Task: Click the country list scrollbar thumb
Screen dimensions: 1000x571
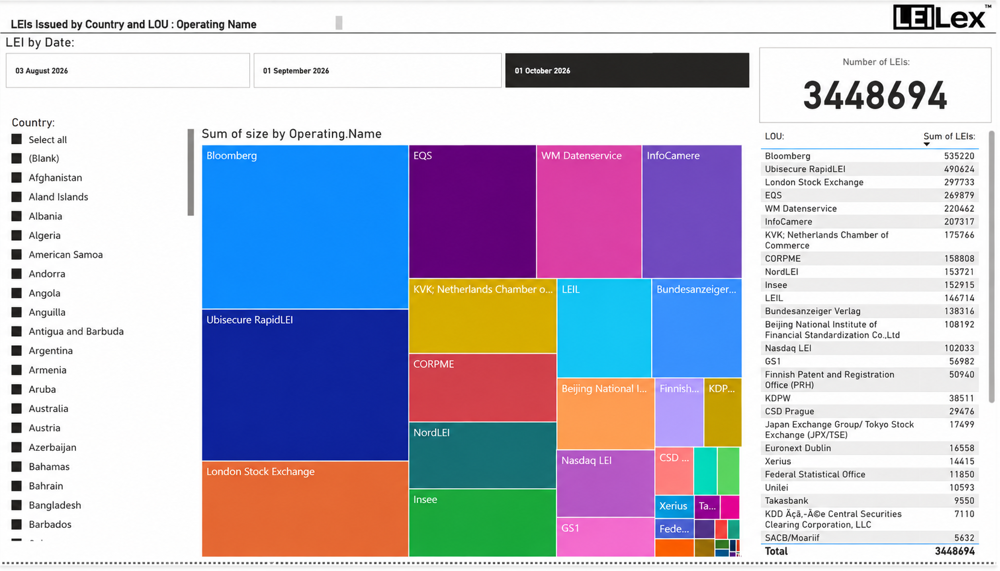Action: click(x=190, y=172)
